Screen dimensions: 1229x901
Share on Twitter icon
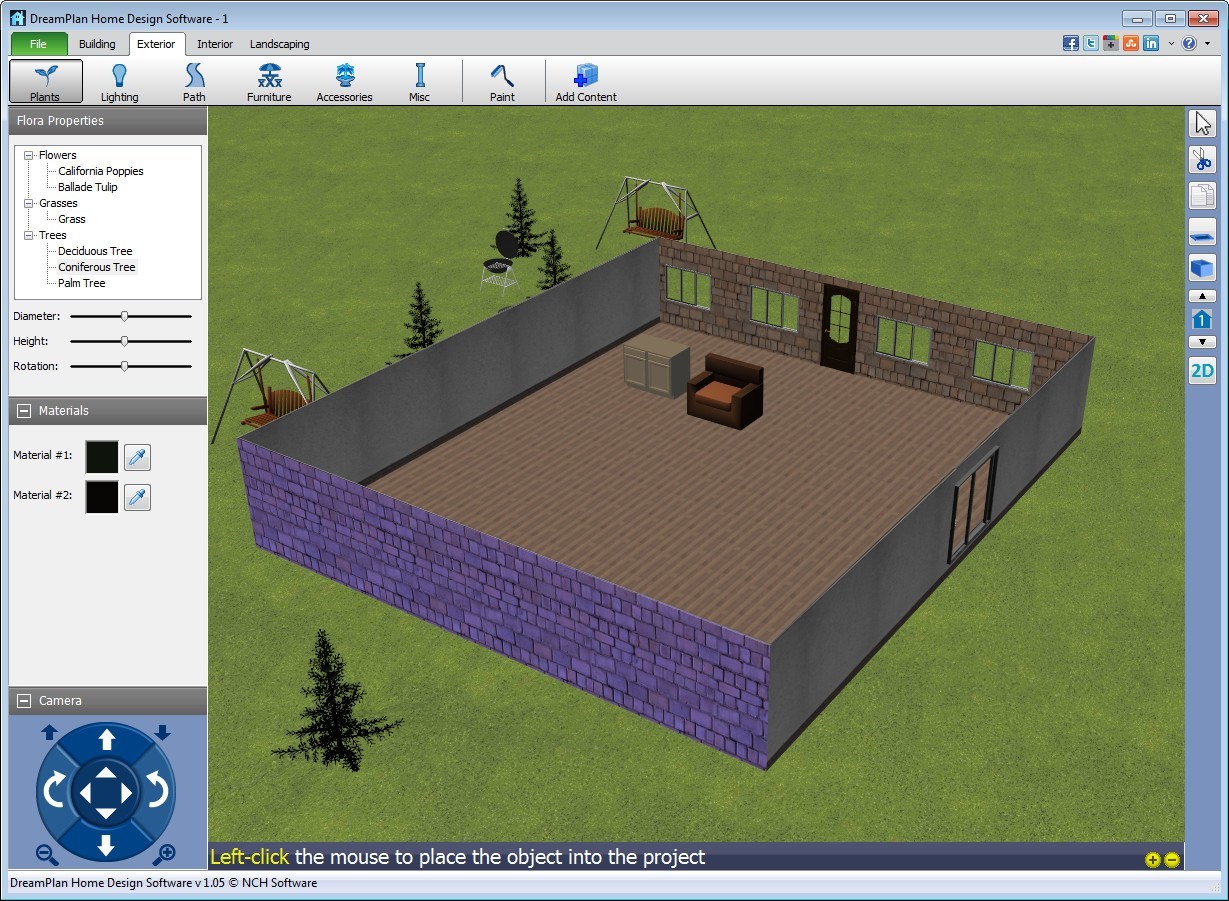coord(1091,43)
